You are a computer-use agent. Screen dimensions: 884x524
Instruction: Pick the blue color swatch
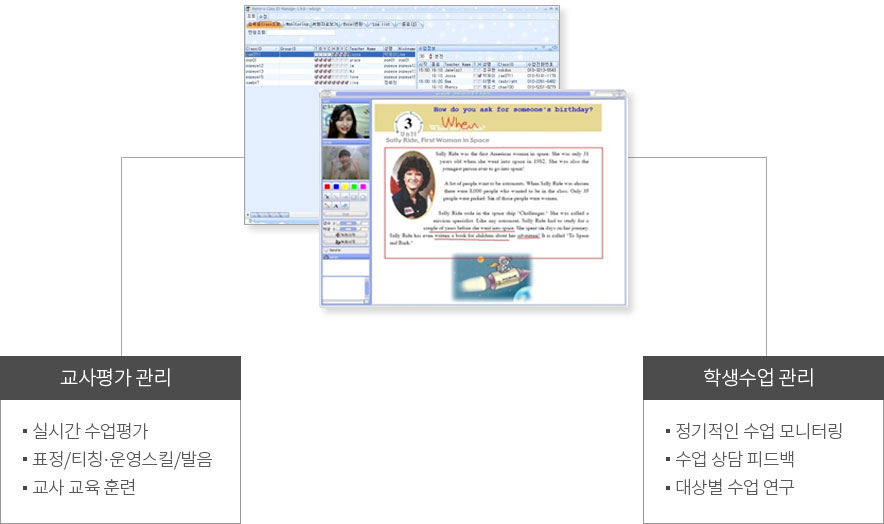click(x=336, y=187)
